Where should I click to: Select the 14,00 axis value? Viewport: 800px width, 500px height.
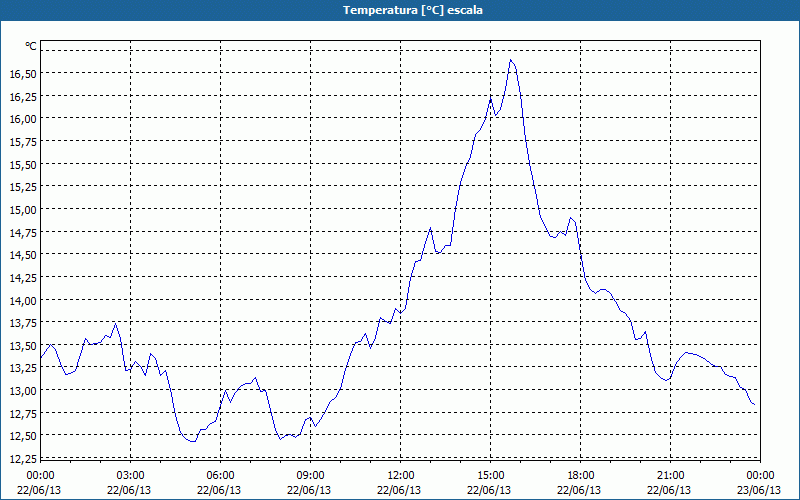(23, 301)
